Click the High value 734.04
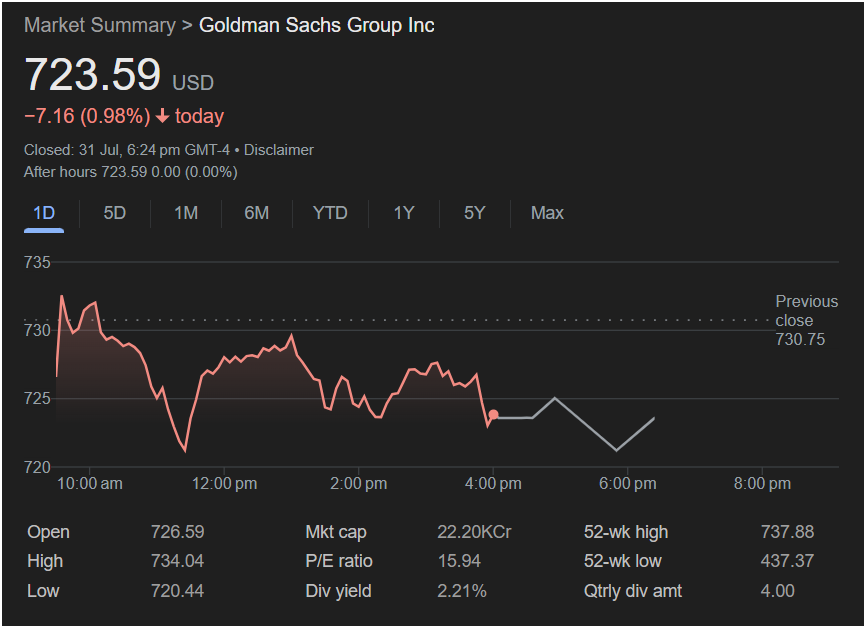The image size is (866, 628). 178,561
